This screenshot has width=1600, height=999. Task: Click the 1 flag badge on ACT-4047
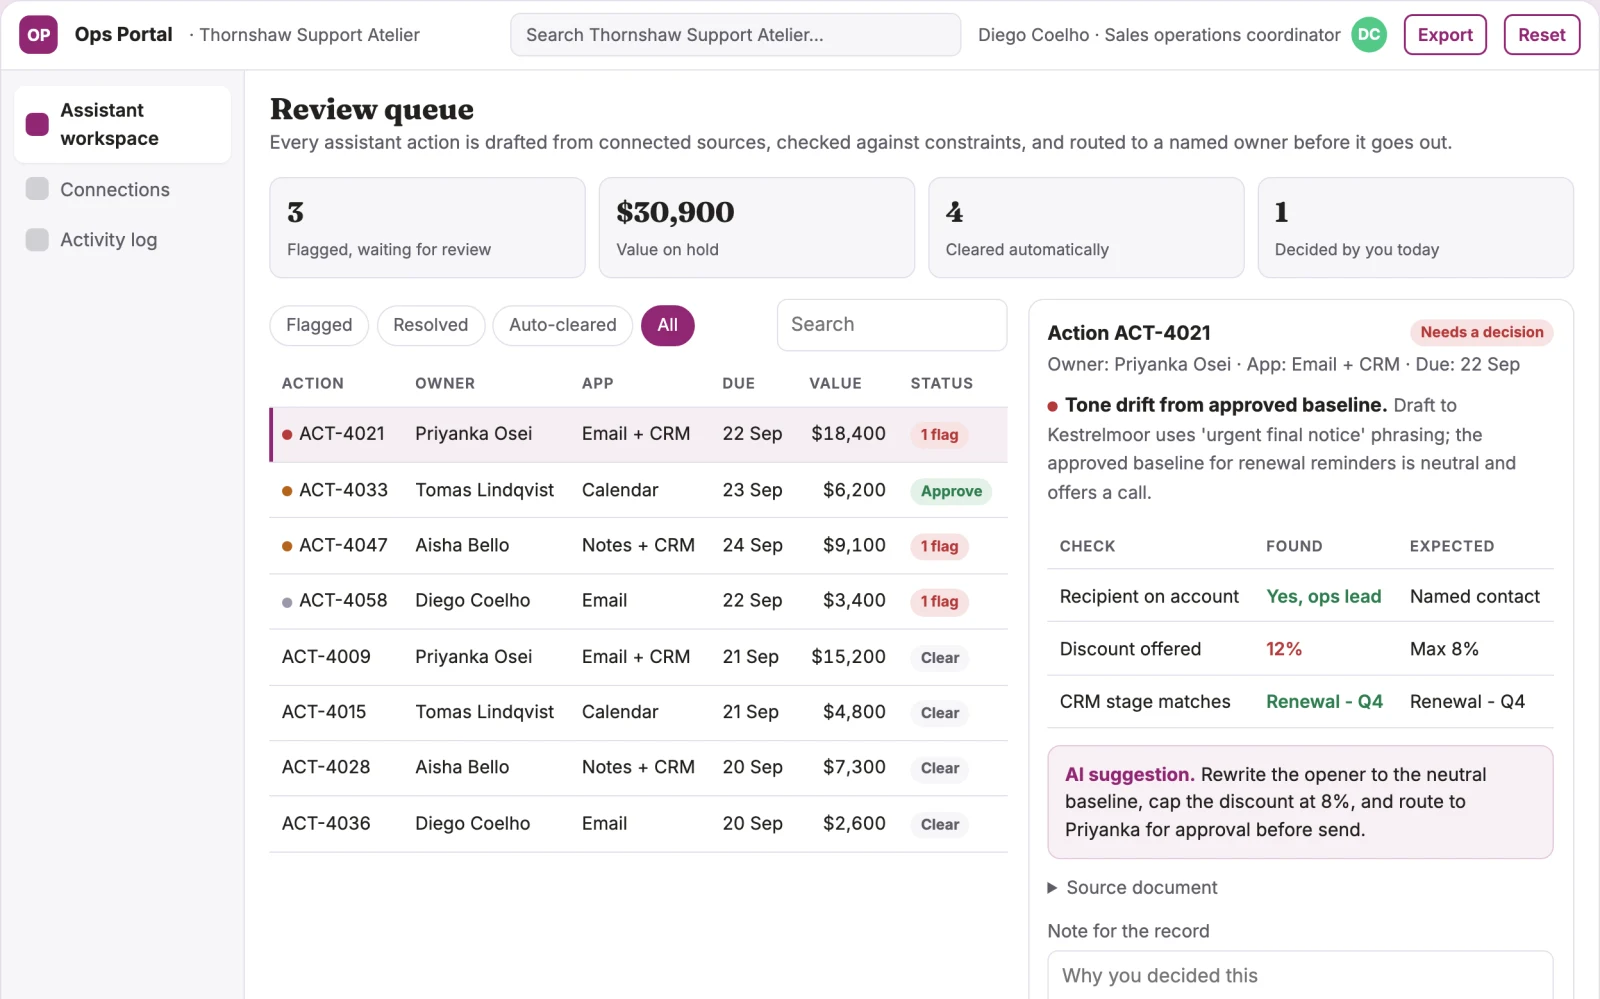point(939,546)
